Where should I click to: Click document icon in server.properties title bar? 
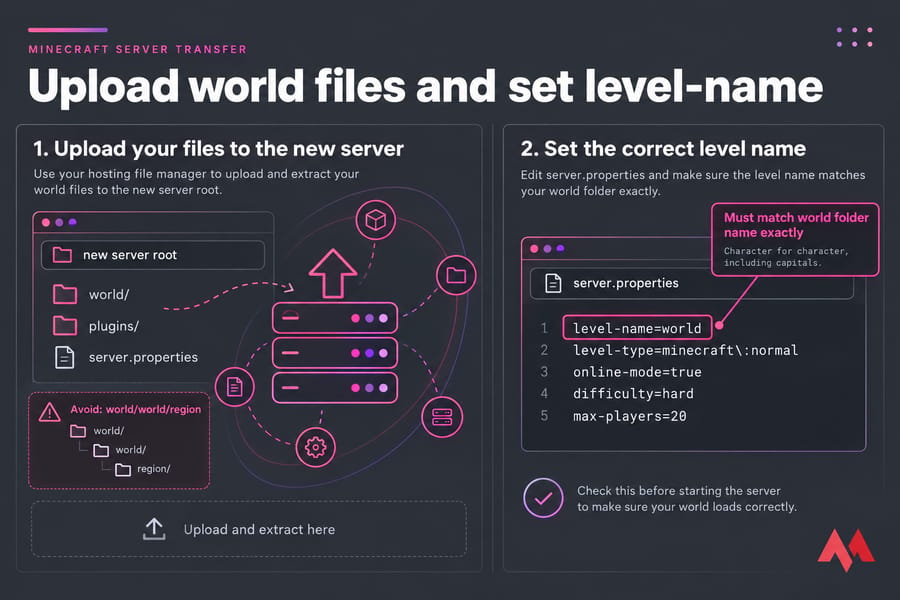(x=553, y=283)
